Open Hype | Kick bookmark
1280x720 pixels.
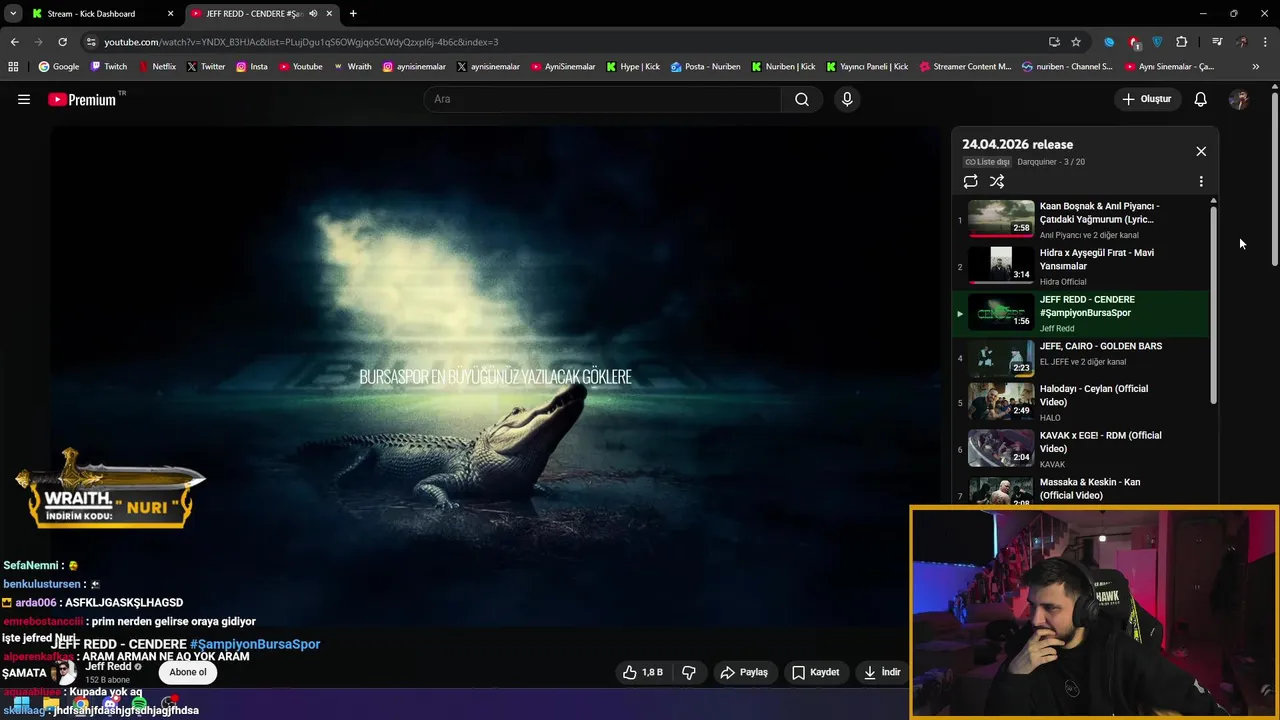coord(632,67)
